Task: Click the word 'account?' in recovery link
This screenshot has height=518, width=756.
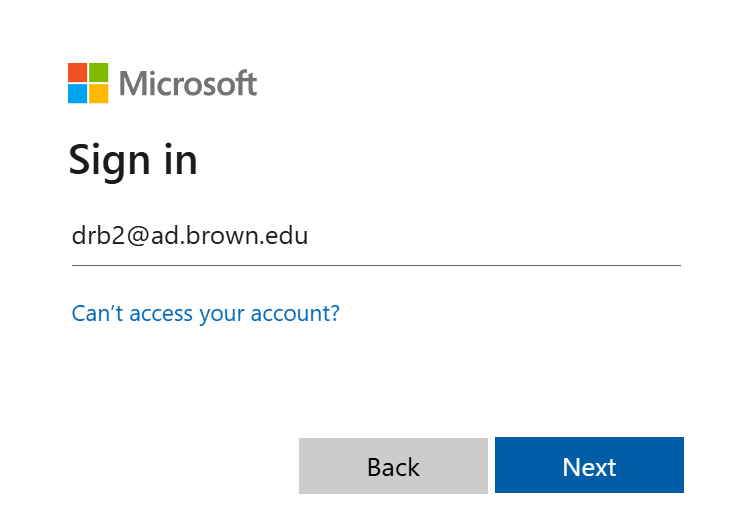Action: 295,314
